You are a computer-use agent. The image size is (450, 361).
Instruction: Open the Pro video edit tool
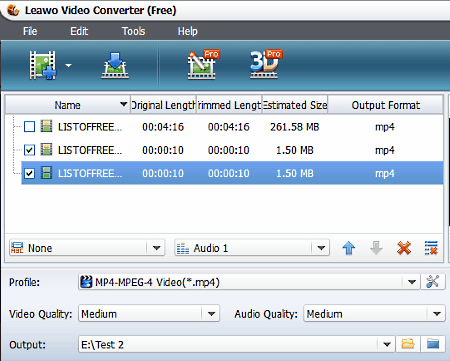tap(203, 64)
